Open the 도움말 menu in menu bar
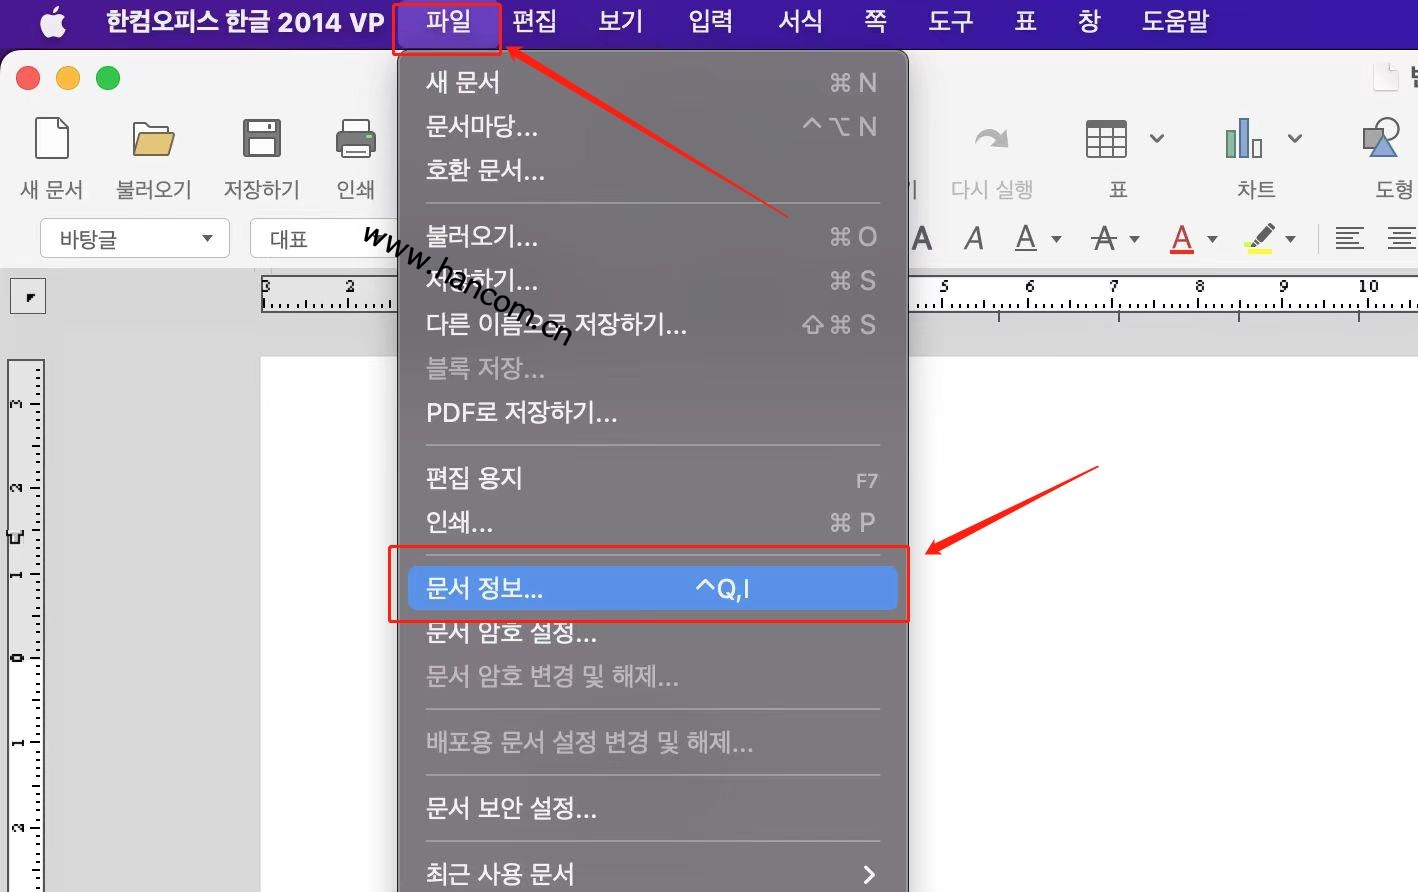Screen dimensions: 1418x892 click(1175, 21)
